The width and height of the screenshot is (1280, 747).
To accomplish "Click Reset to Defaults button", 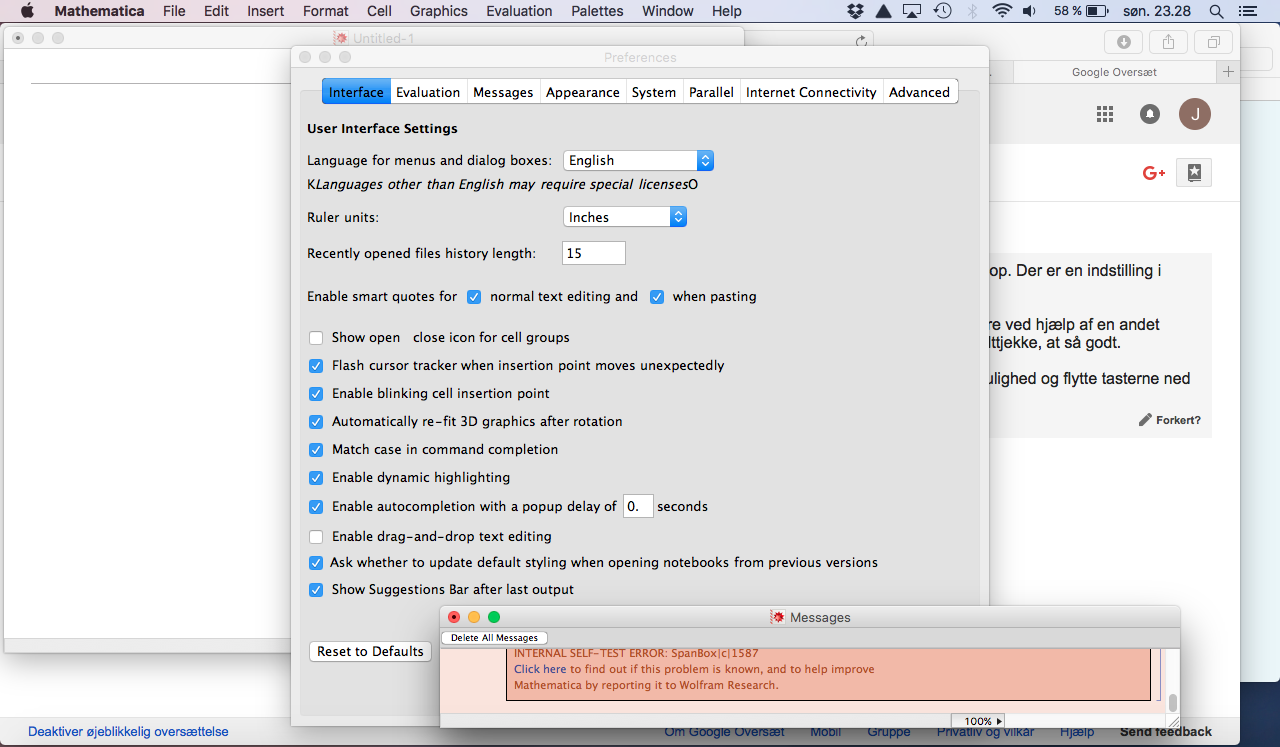I will point(370,651).
